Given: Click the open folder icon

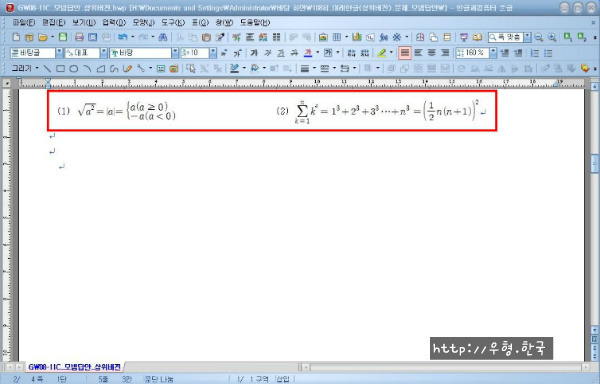Looking at the screenshot, I should point(42,37).
